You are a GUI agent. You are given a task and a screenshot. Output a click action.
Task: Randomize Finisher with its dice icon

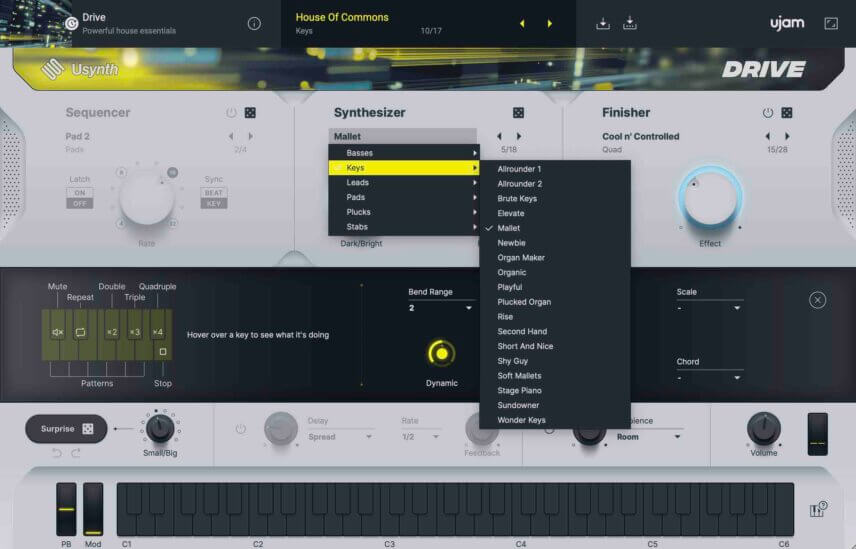coord(787,112)
